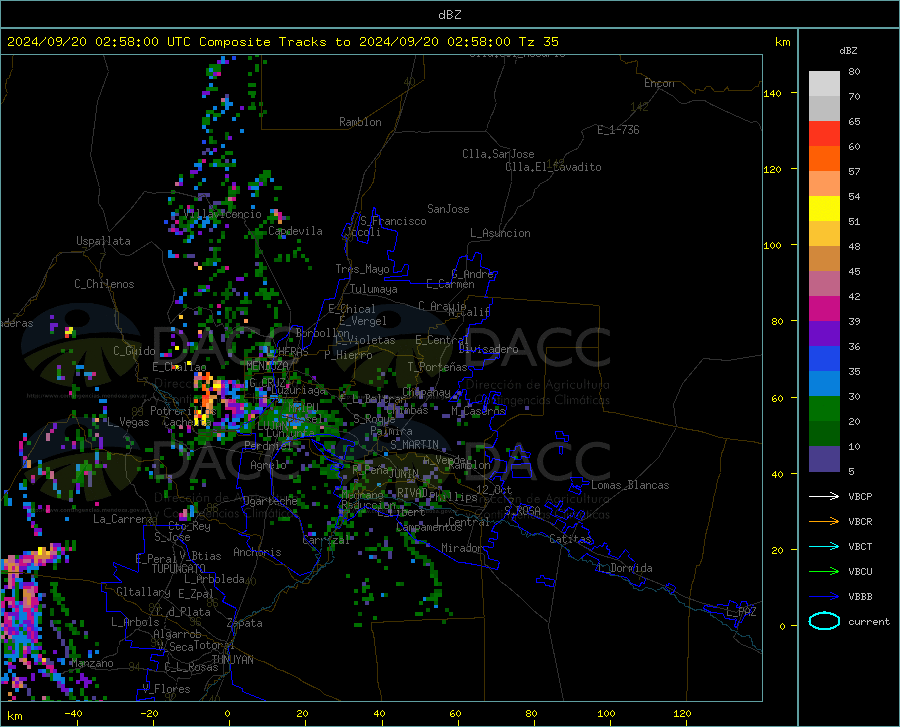Click the 'Mirador' place label
This screenshot has height=727, width=900.
pyautogui.click(x=462, y=548)
